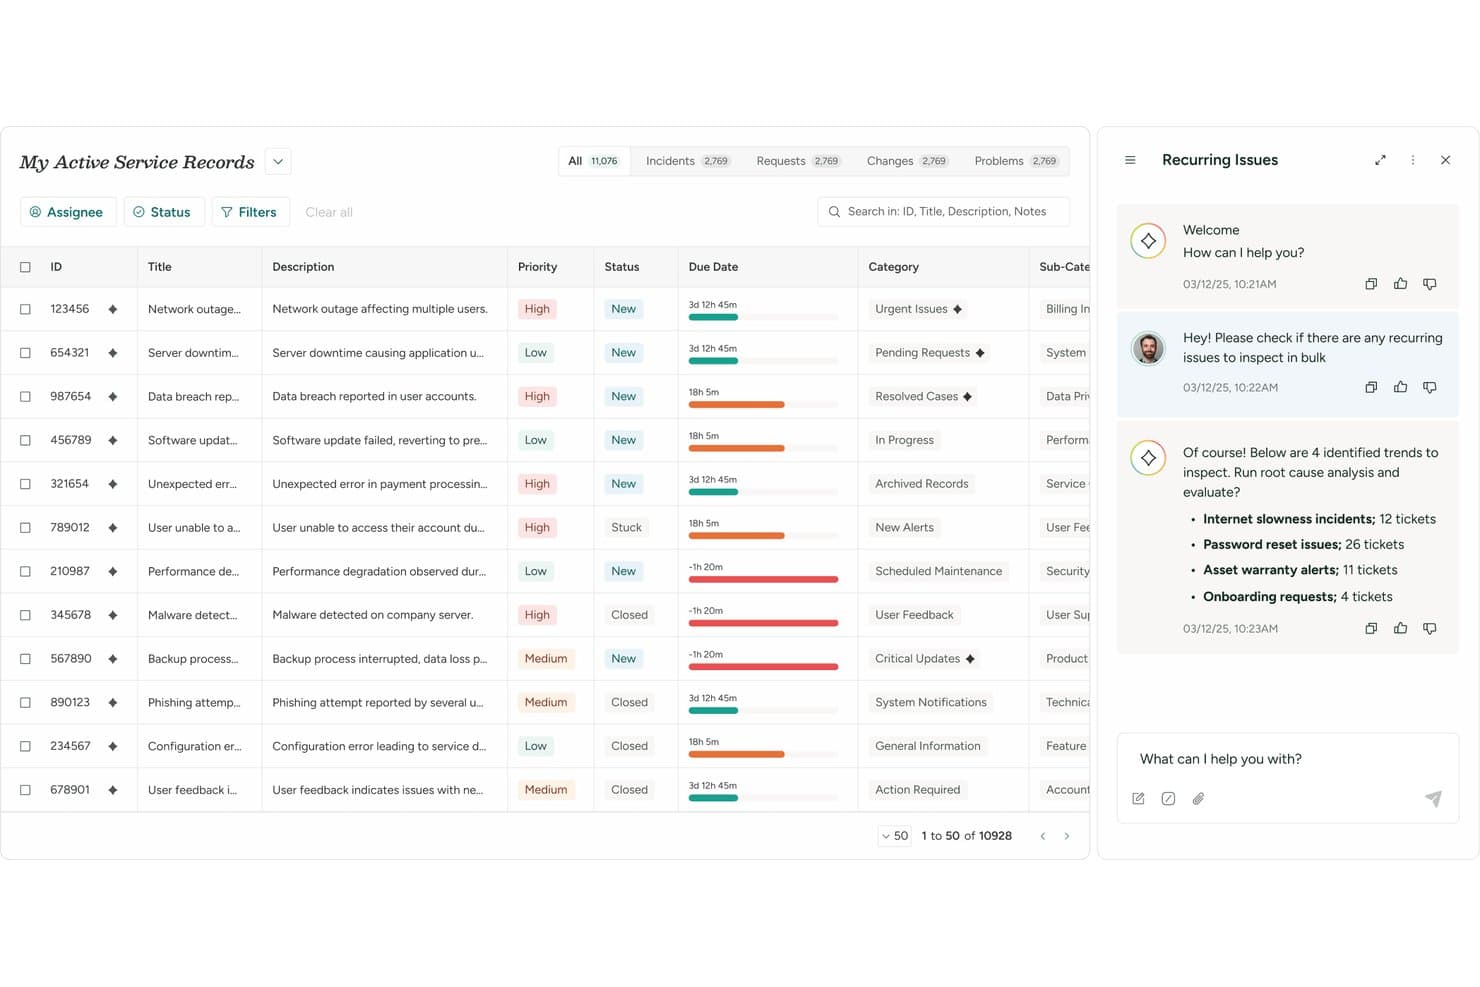
Task: Check the box for record 789012
Action: tap(25, 528)
